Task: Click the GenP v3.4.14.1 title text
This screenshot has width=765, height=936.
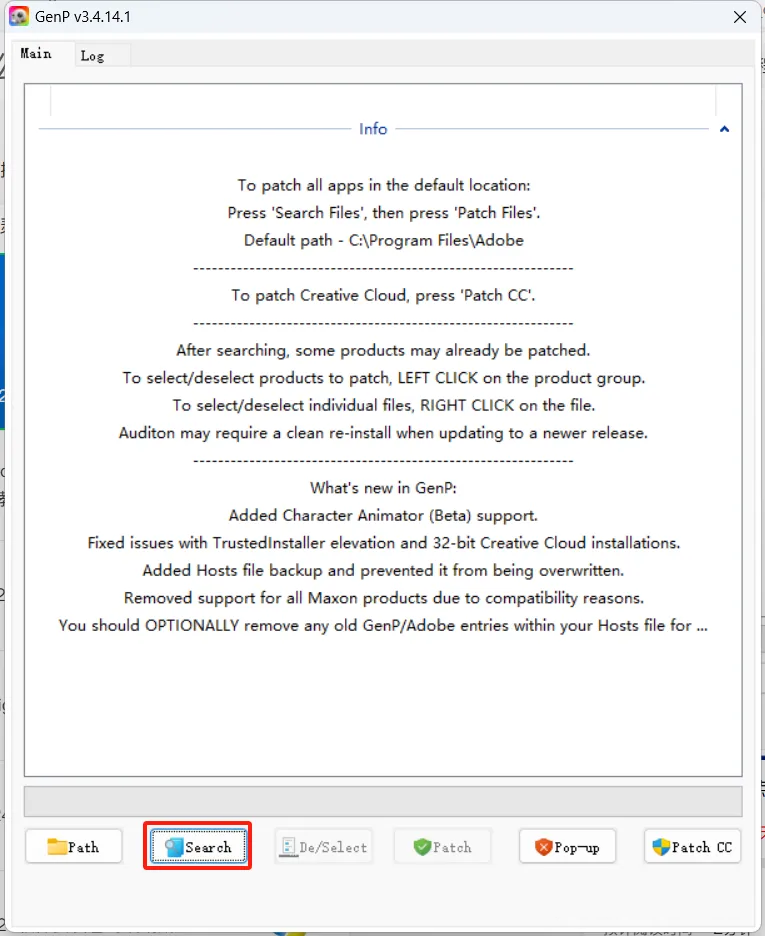Action: tap(83, 17)
